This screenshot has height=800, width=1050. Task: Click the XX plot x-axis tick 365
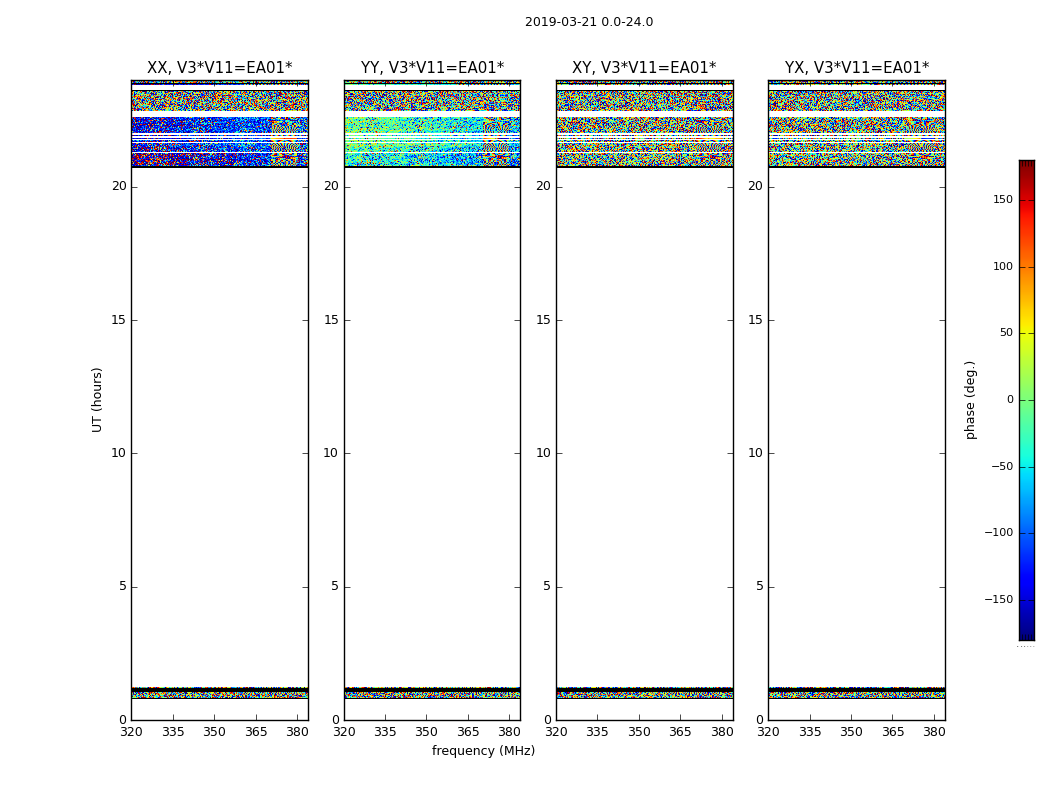[x=256, y=732]
